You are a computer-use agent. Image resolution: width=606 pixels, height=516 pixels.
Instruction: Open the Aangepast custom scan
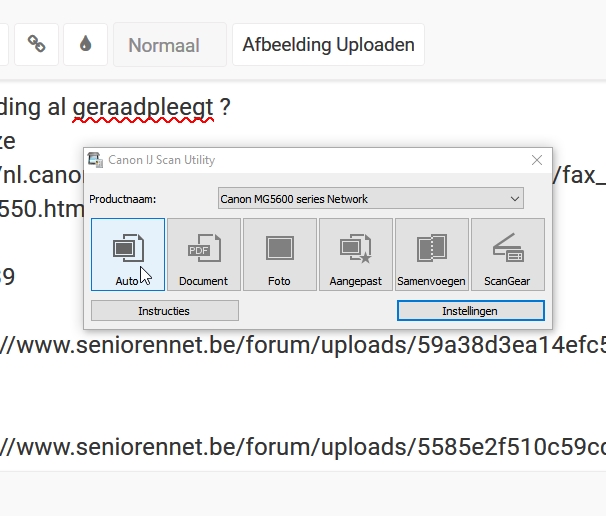click(x=356, y=255)
